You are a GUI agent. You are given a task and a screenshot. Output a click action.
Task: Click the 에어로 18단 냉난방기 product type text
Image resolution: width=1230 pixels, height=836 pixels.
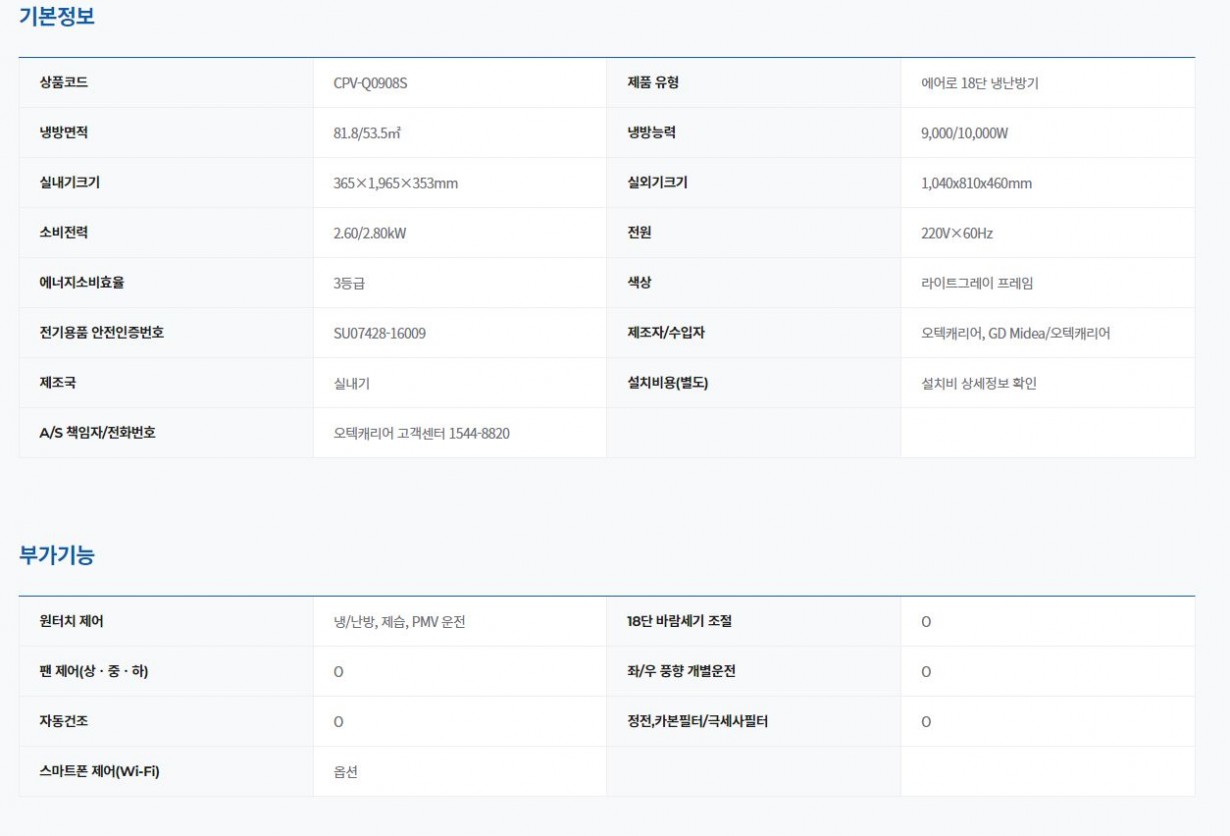979,83
